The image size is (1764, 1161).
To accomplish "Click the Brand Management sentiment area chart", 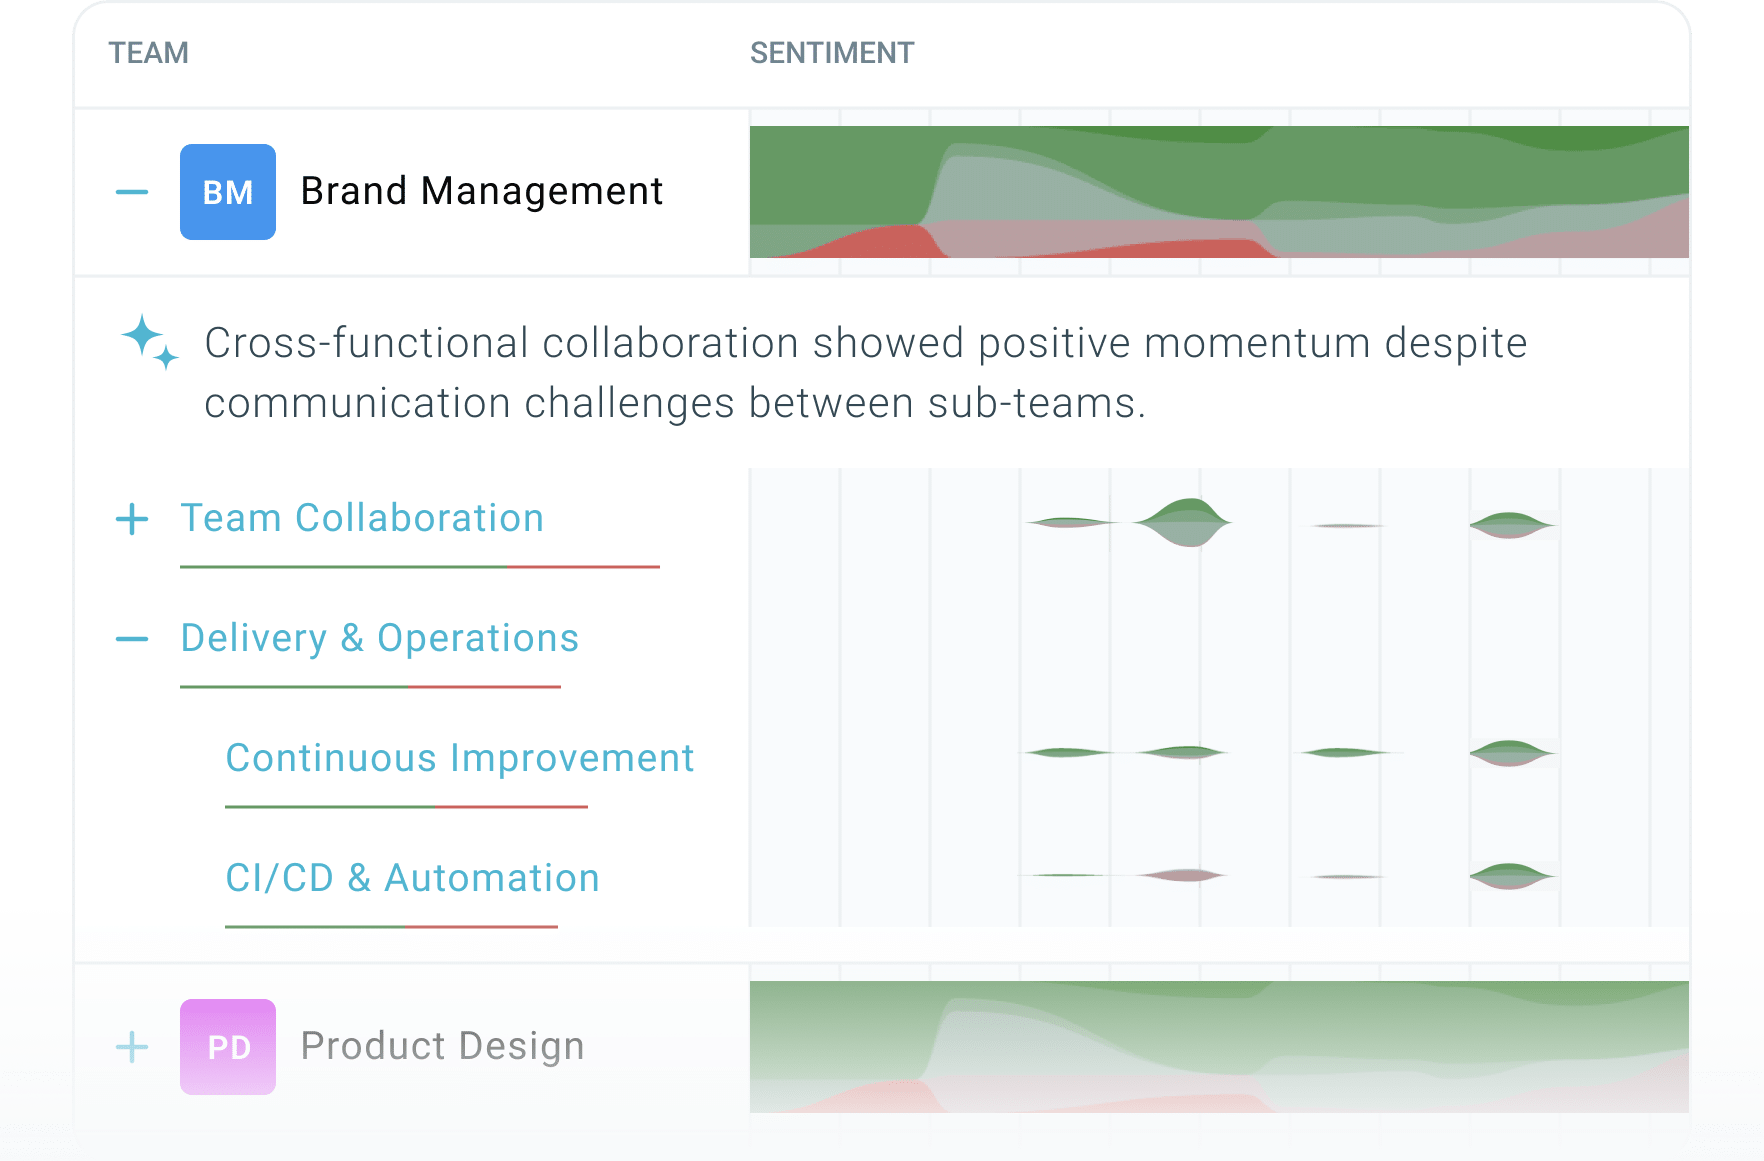I will [x=1219, y=192].
